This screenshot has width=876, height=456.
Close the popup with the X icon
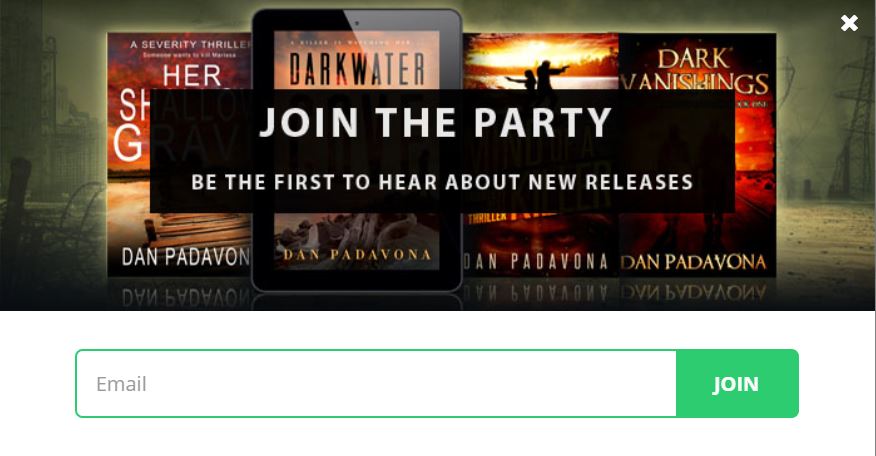pyautogui.click(x=849, y=23)
